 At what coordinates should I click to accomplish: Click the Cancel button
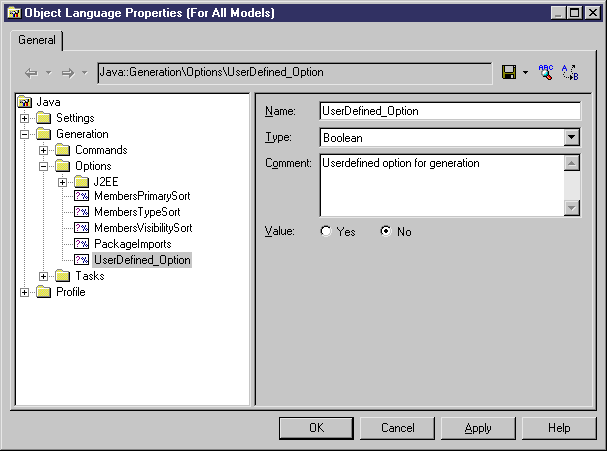tap(398, 428)
